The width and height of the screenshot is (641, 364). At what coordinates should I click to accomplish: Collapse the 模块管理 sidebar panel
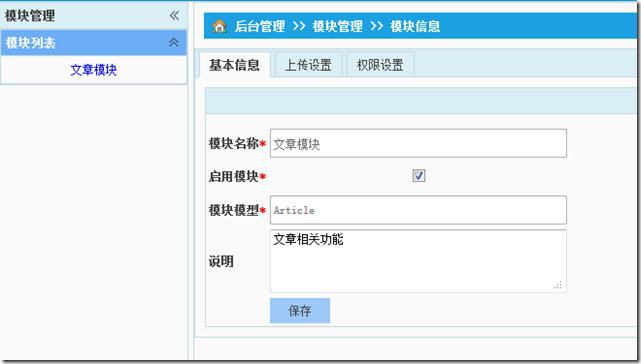(174, 16)
